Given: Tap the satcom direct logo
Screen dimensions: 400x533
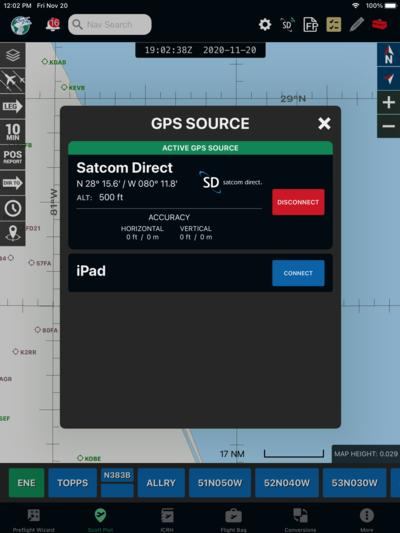Looking at the screenshot, I should (x=231, y=183).
